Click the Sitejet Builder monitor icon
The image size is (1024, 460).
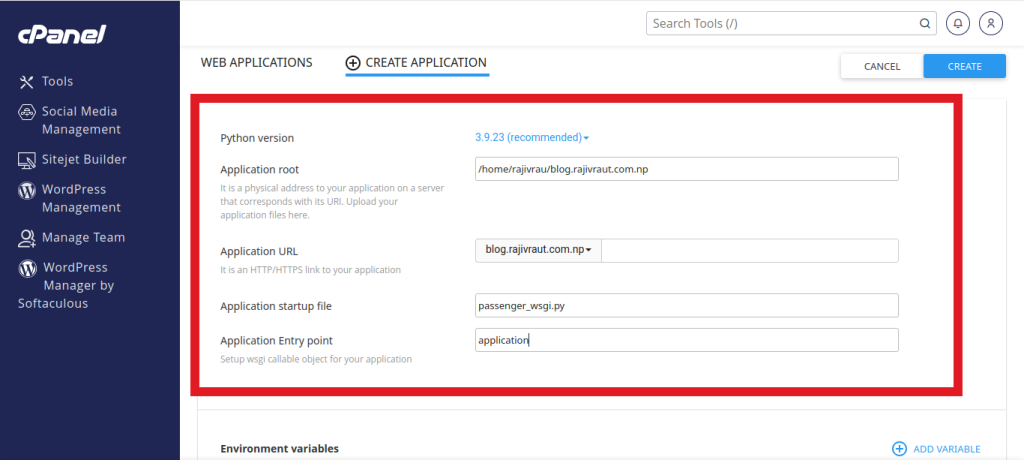(x=27, y=159)
